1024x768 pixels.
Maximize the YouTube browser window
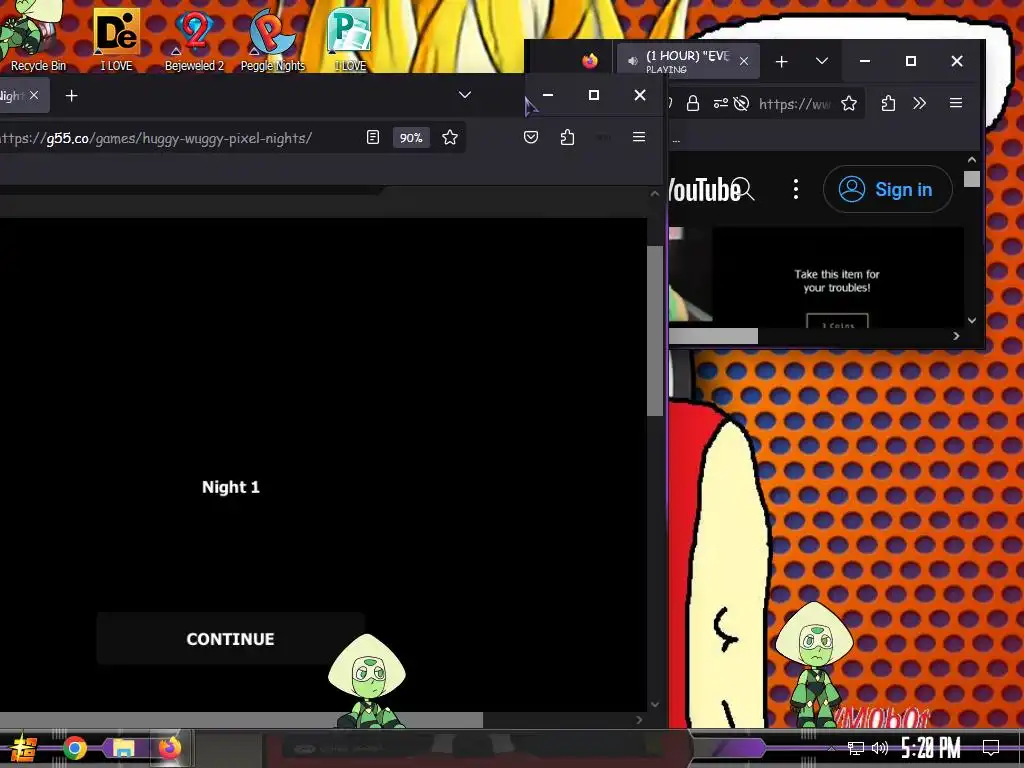pos(910,61)
